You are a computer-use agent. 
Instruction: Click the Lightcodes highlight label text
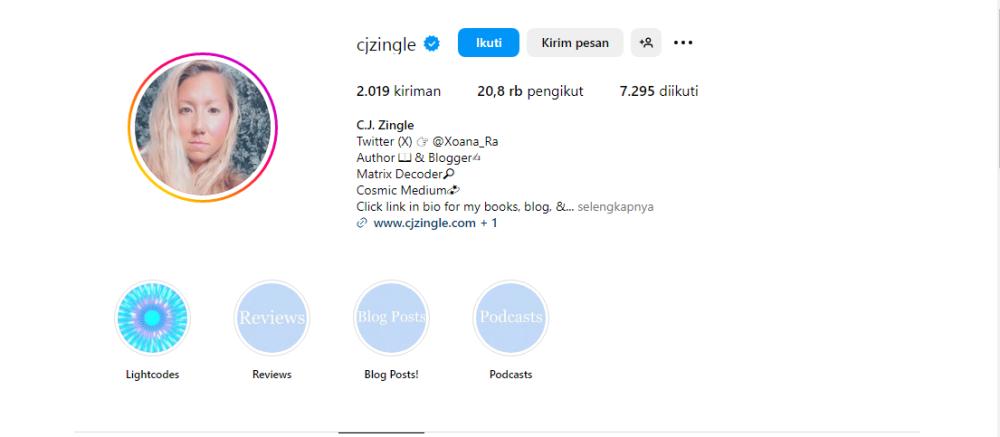[x=152, y=374]
